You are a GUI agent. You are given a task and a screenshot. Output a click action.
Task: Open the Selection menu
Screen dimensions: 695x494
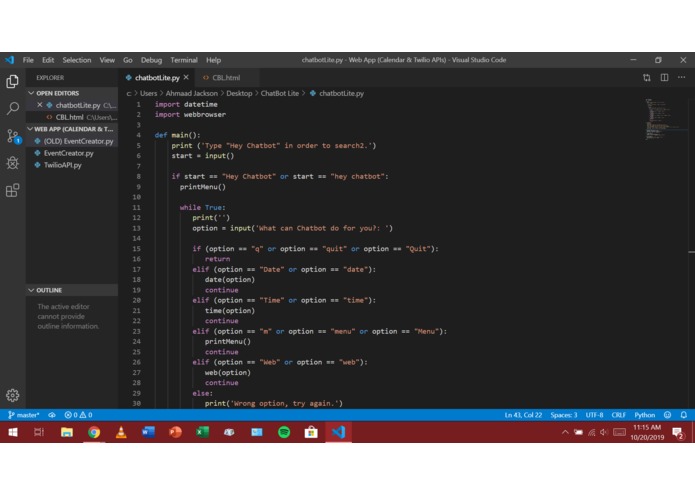click(77, 60)
